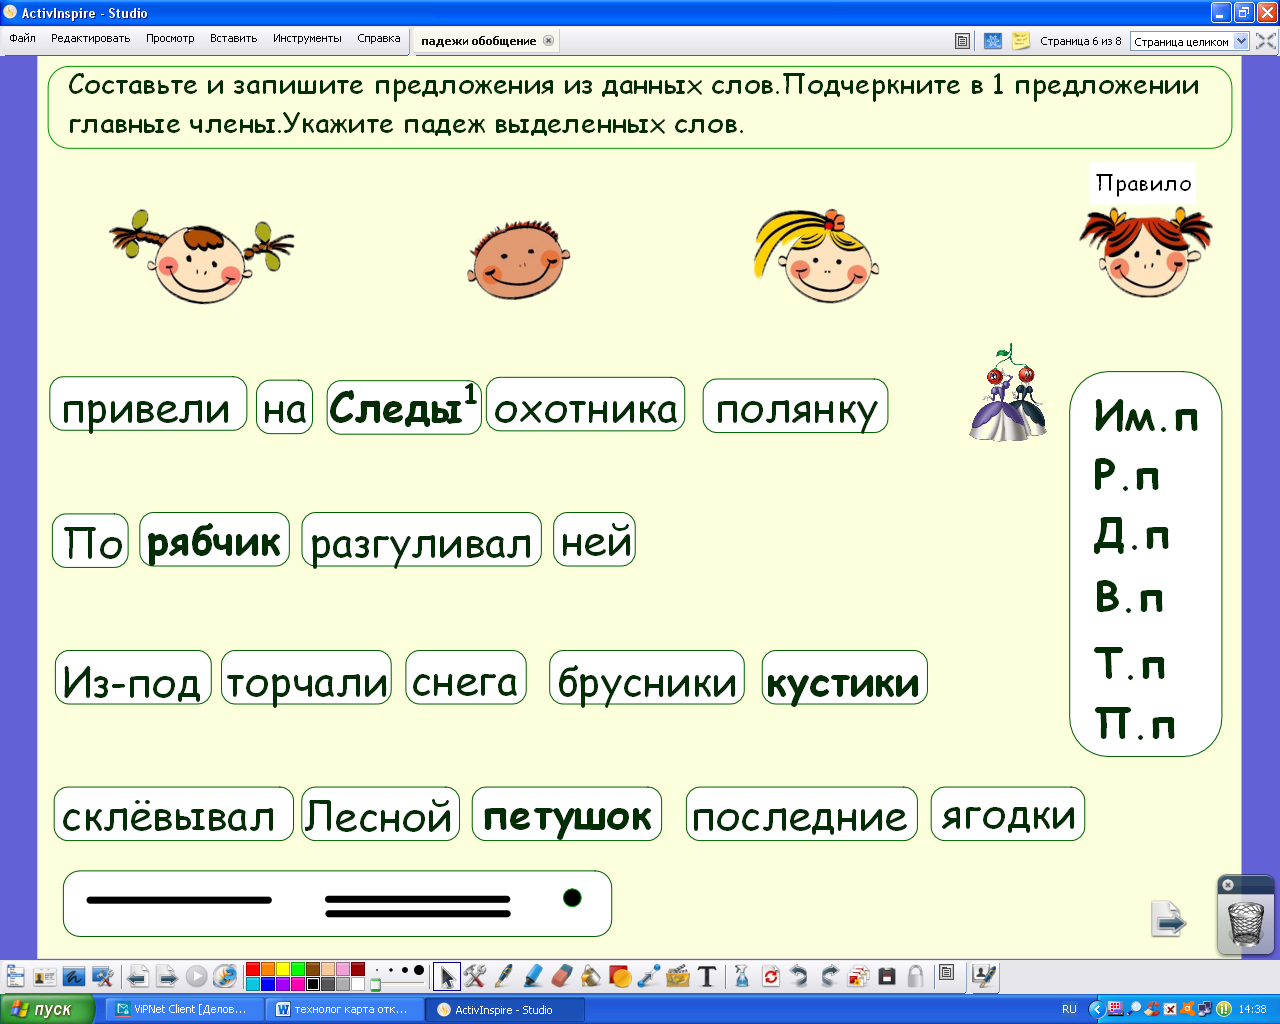Screen dimensions: 1280x1024
Task: Activate the Select arrow tool
Action: point(446,977)
